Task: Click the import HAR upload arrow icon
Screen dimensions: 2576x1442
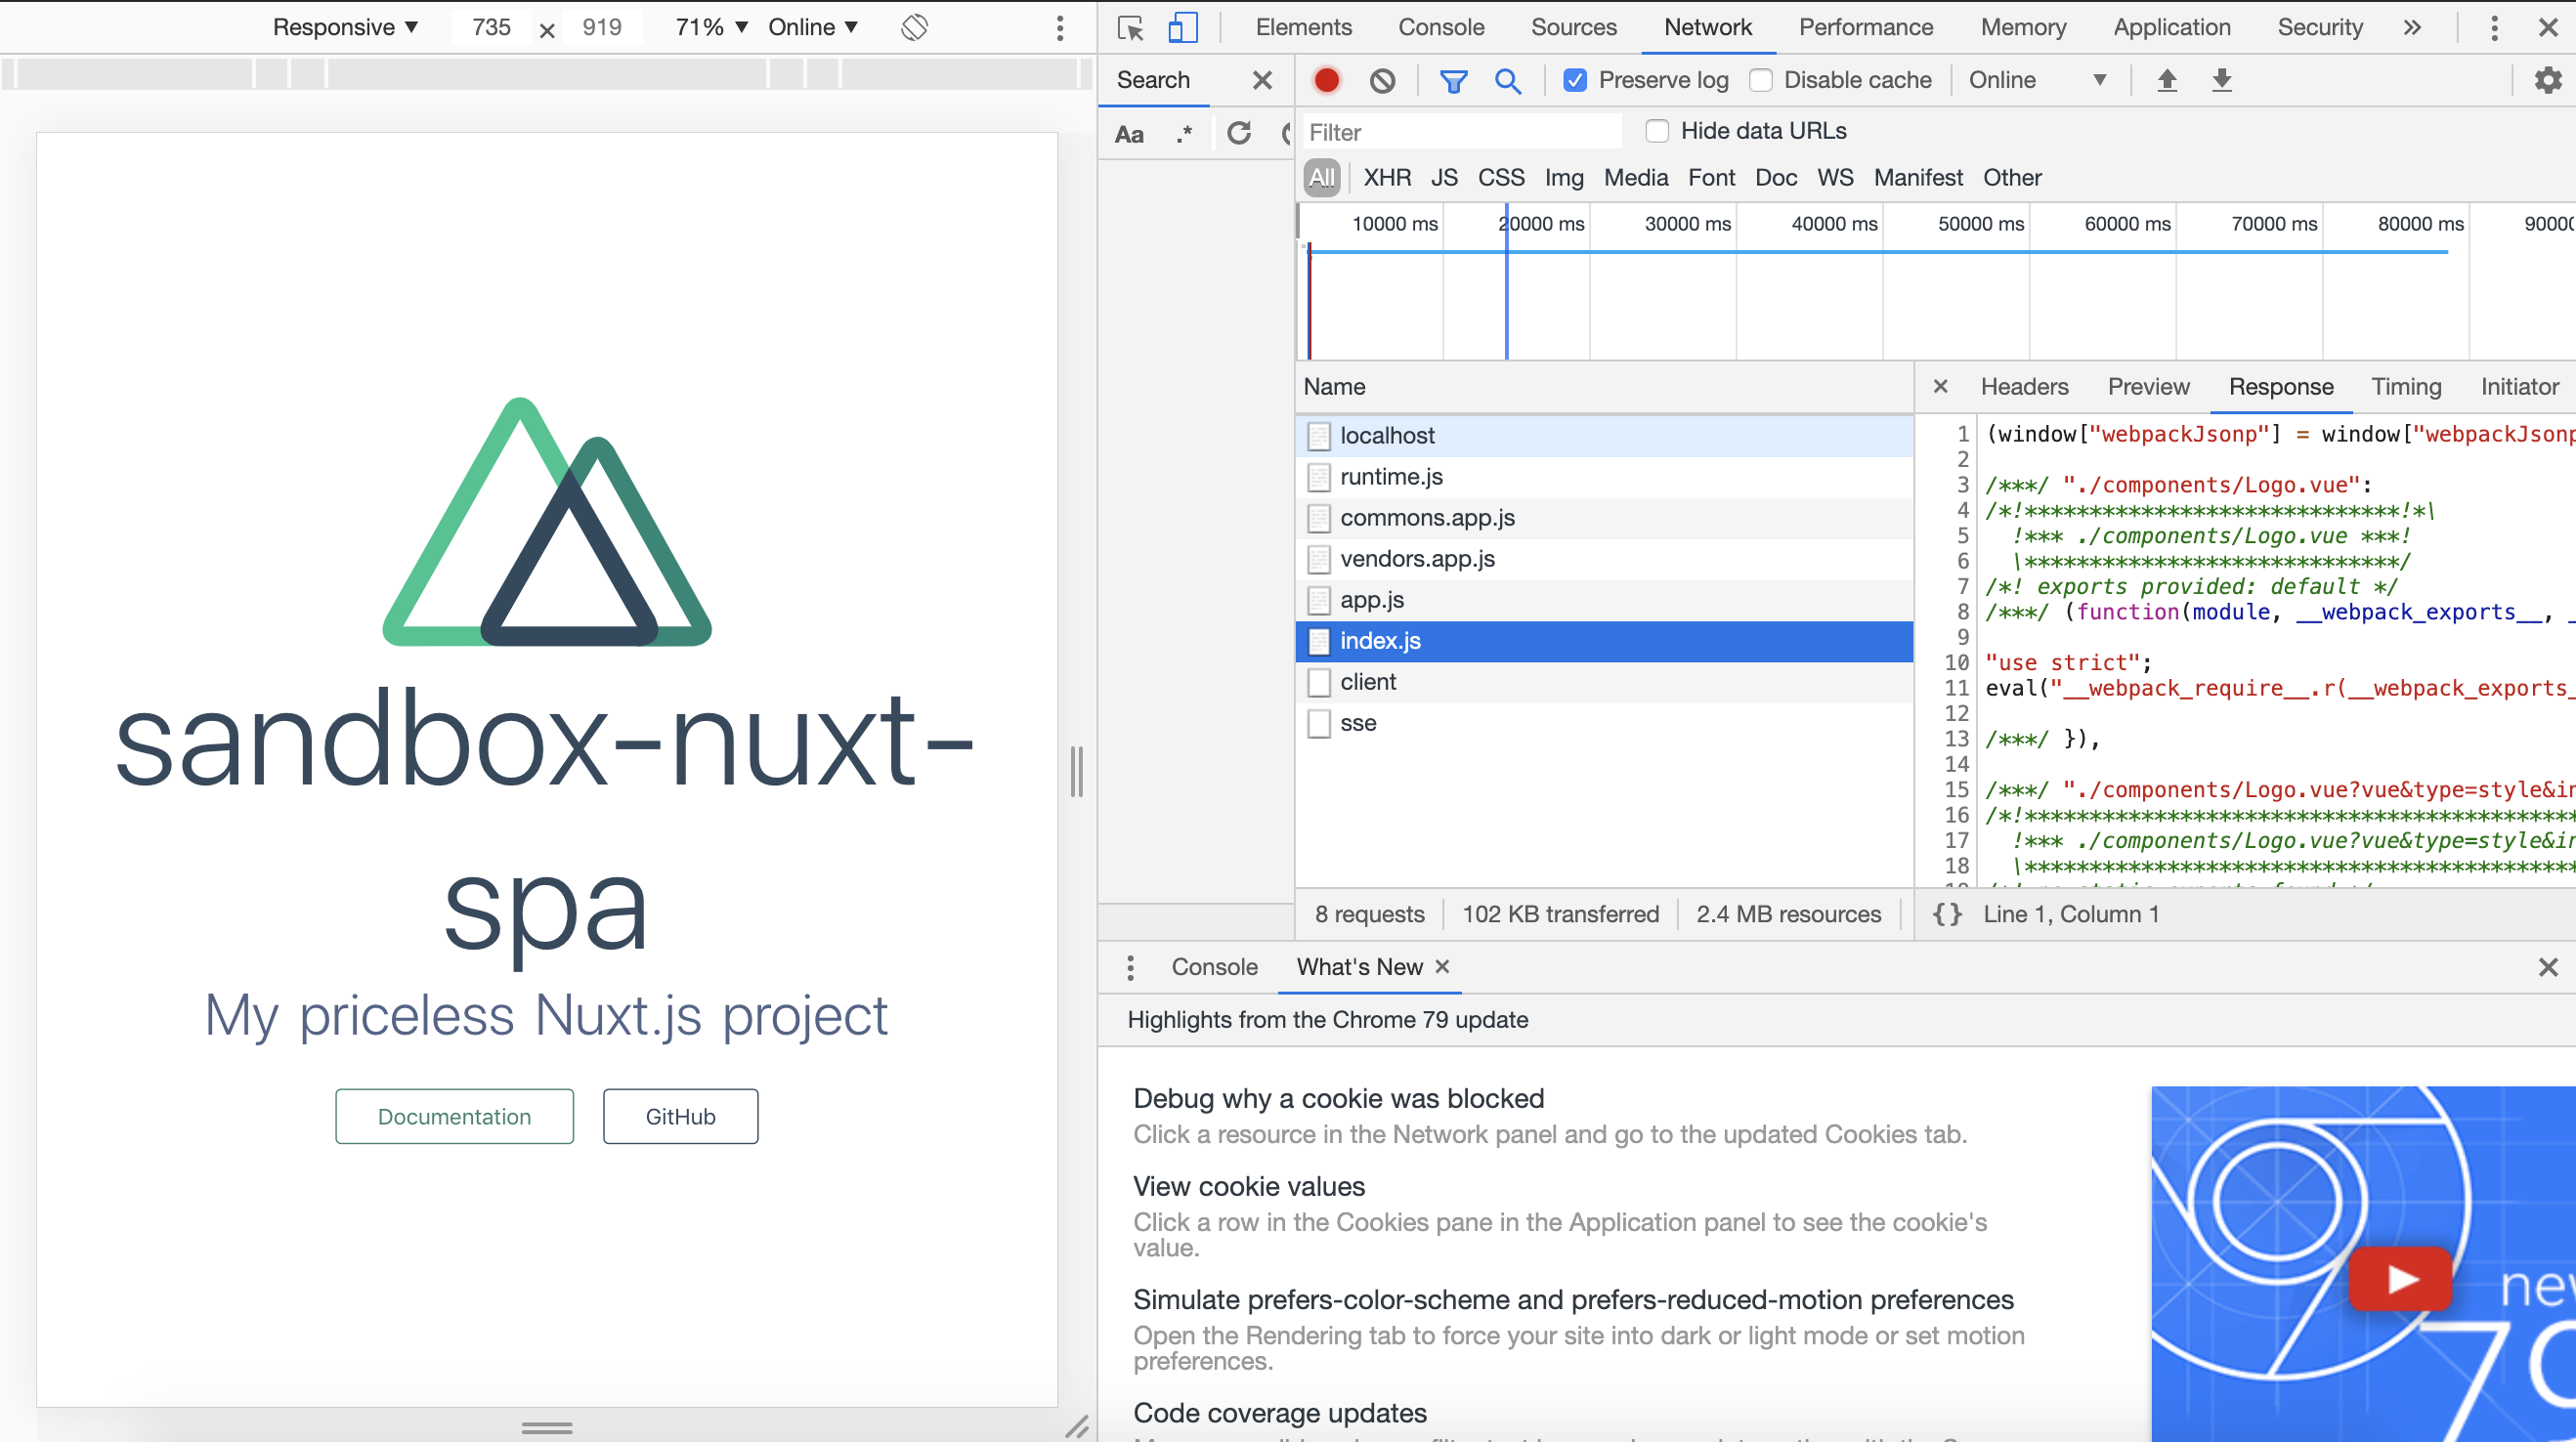Action: [2167, 80]
